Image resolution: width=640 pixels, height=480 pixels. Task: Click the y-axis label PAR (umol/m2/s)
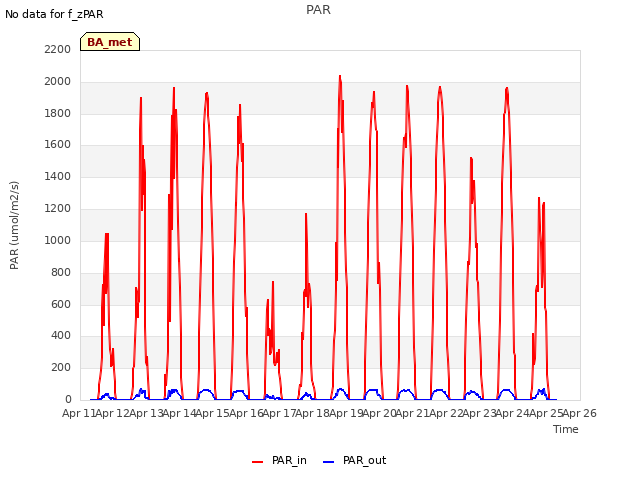point(14,225)
